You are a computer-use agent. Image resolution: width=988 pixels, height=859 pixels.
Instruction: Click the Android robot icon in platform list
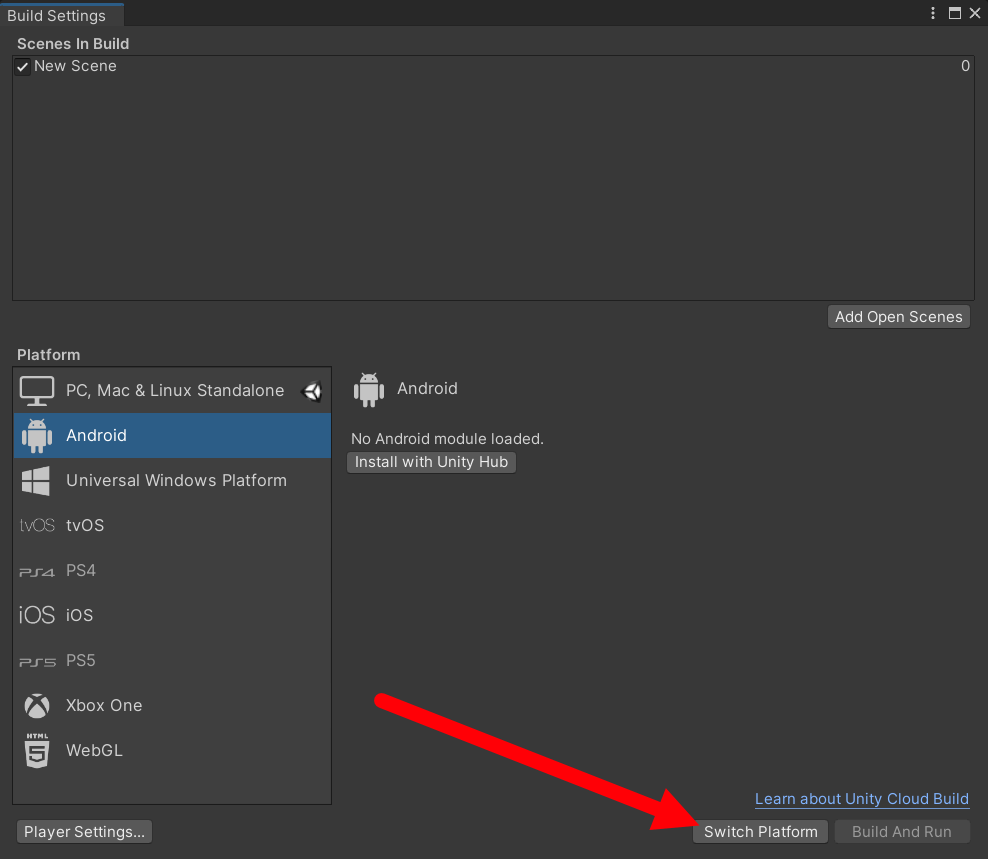point(37,435)
